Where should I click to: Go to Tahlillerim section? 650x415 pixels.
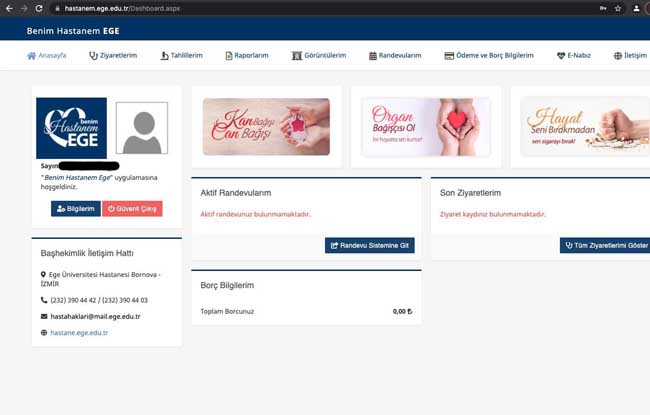181,56
